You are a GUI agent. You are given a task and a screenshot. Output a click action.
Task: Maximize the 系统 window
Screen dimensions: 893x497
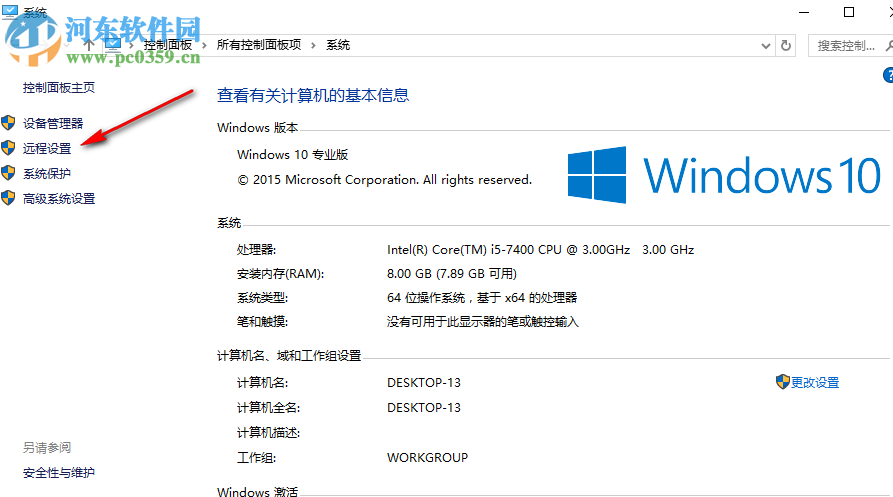pyautogui.click(x=849, y=12)
